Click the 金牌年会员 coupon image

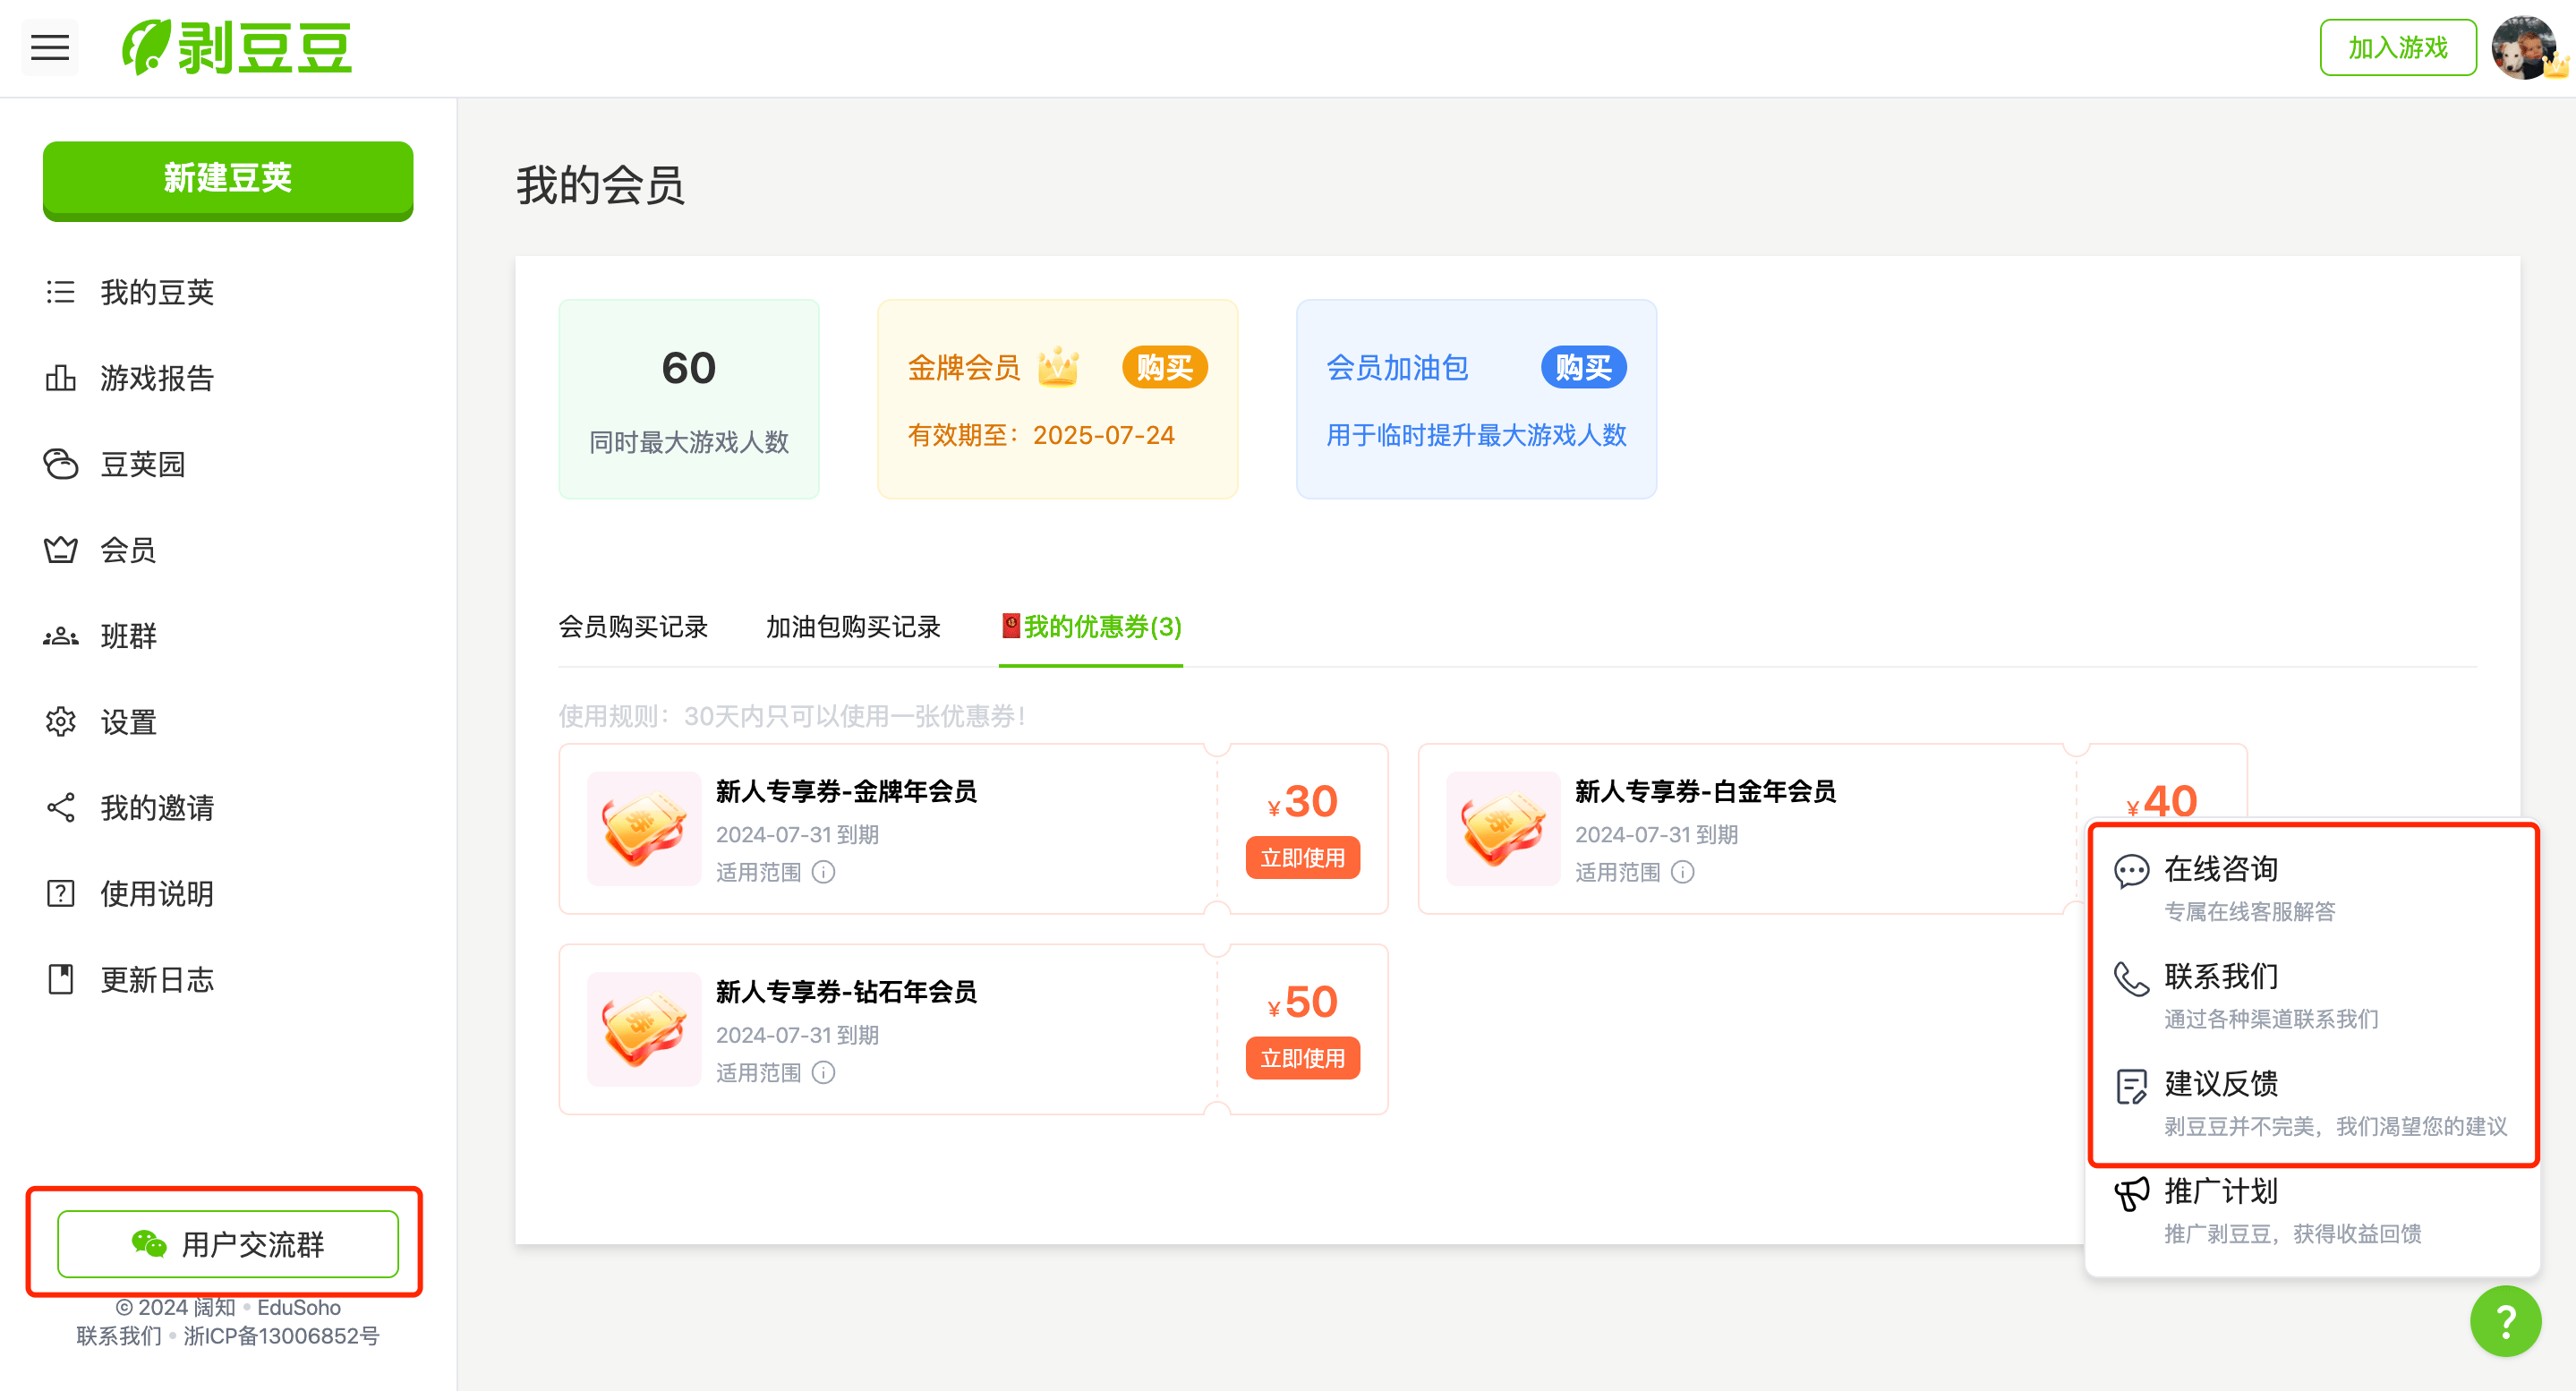(x=644, y=828)
